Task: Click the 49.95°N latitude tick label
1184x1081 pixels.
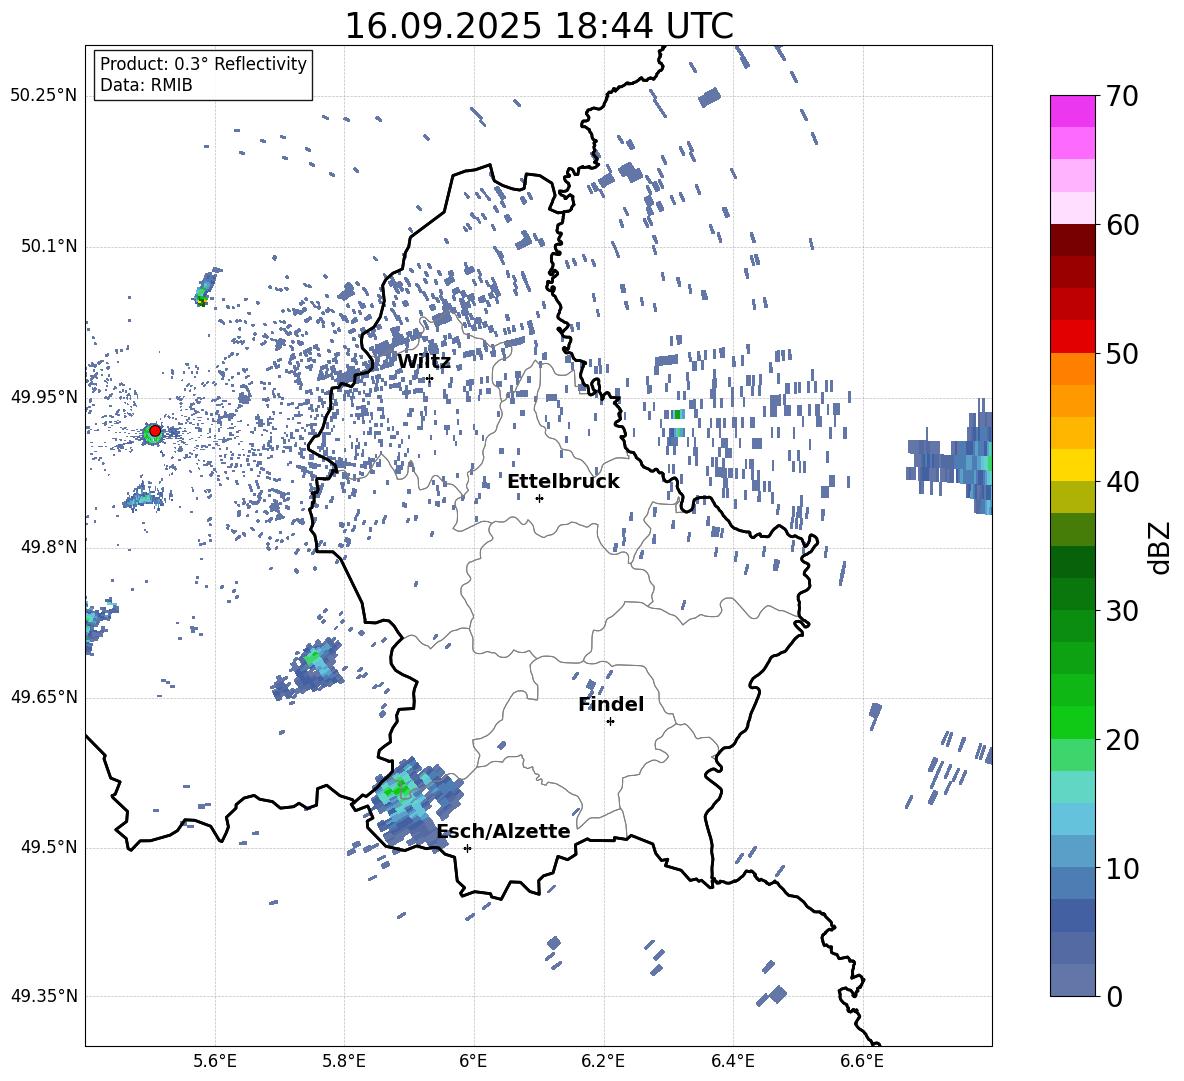Action: [x=43, y=397]
